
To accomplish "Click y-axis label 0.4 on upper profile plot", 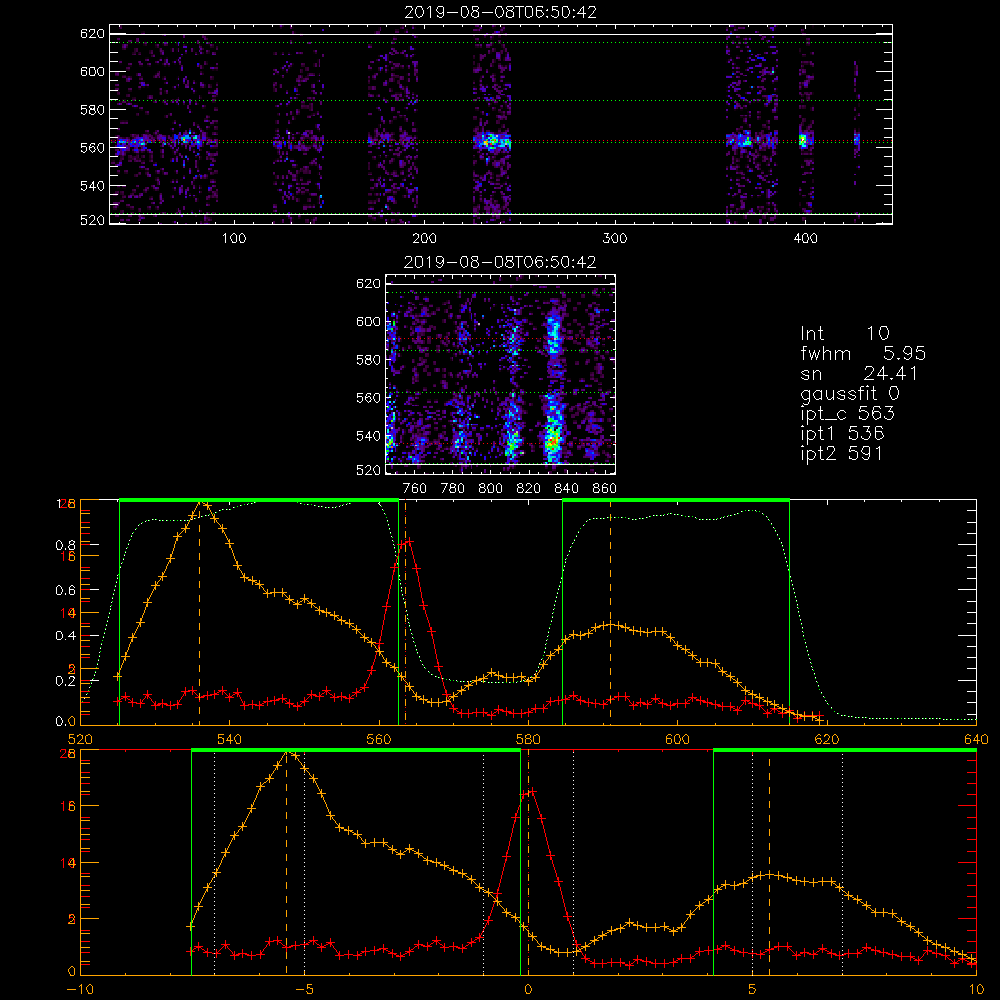I will [x=66, y=636].
